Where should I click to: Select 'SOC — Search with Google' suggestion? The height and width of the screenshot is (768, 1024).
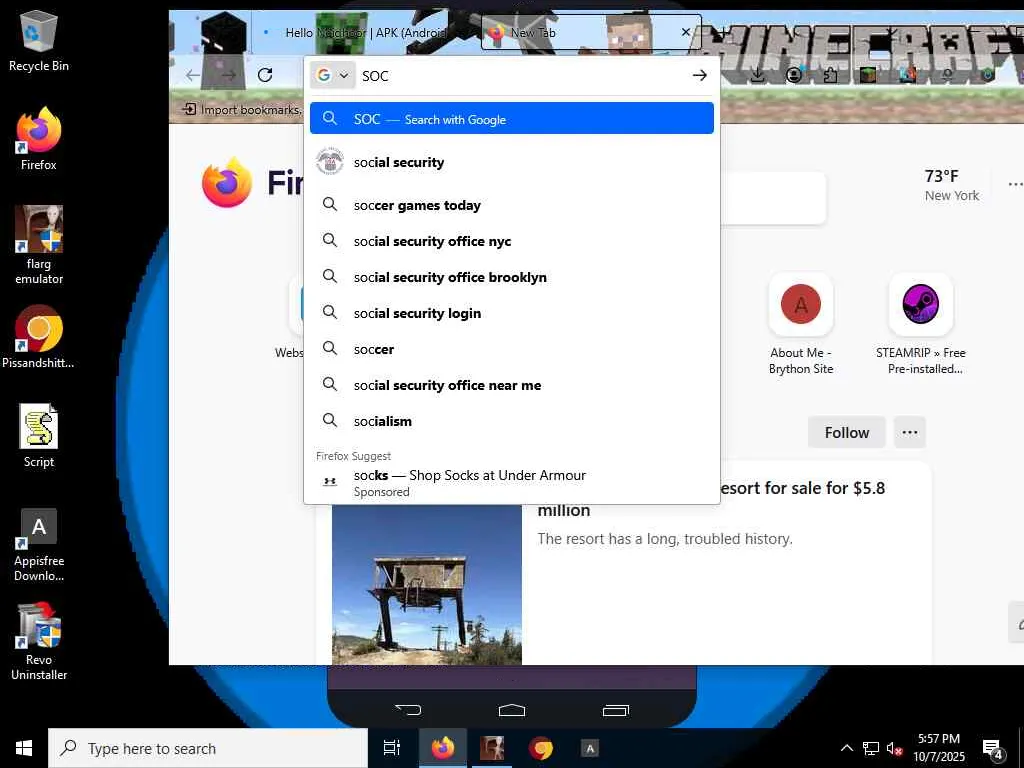click(x=511, y=118)
